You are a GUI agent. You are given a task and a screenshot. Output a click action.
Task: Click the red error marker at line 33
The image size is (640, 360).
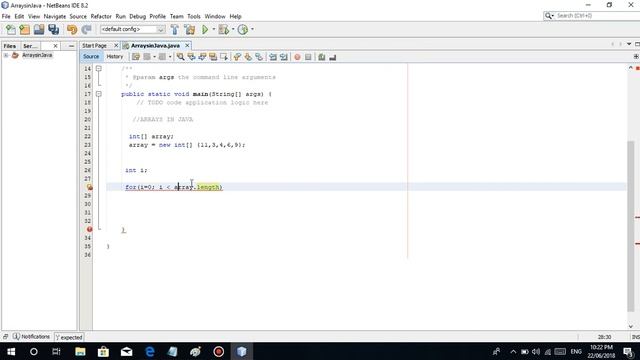[89, 229]
